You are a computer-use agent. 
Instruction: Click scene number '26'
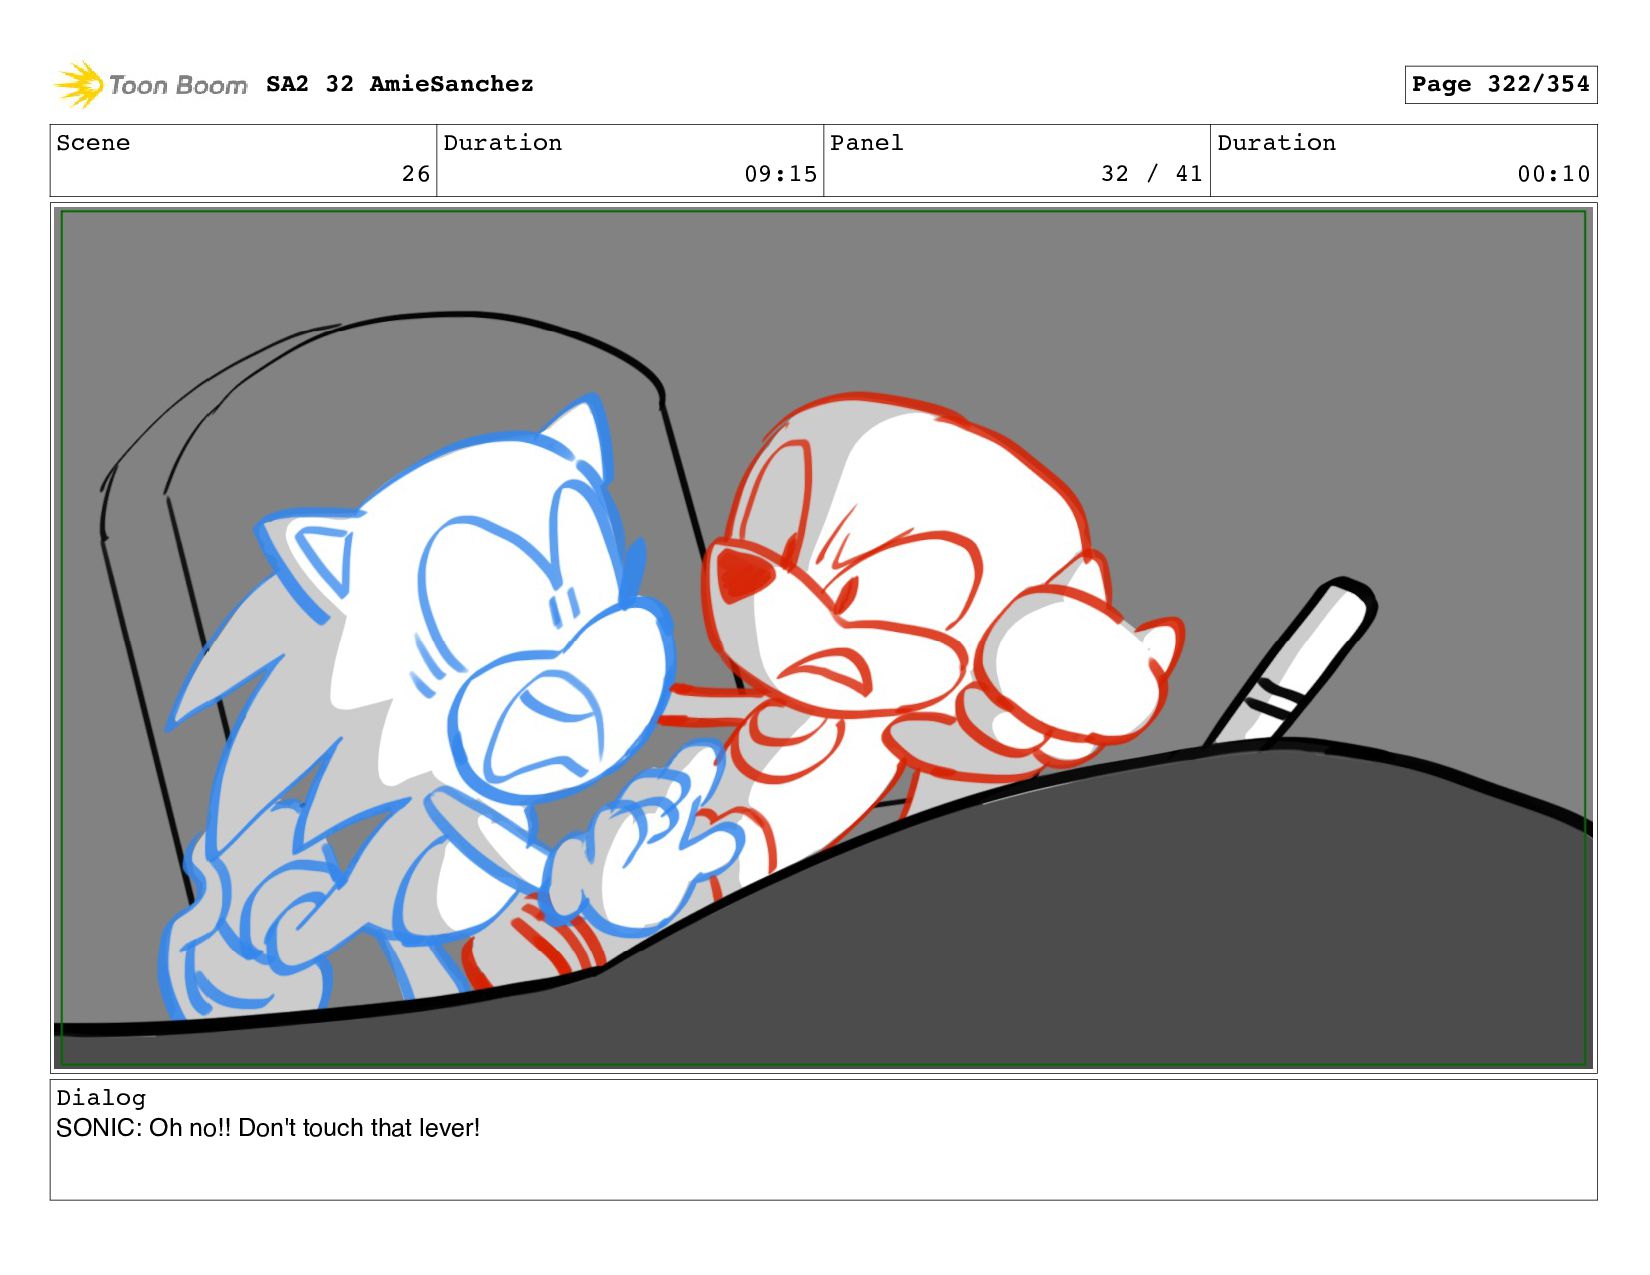(x=416, y=174)
